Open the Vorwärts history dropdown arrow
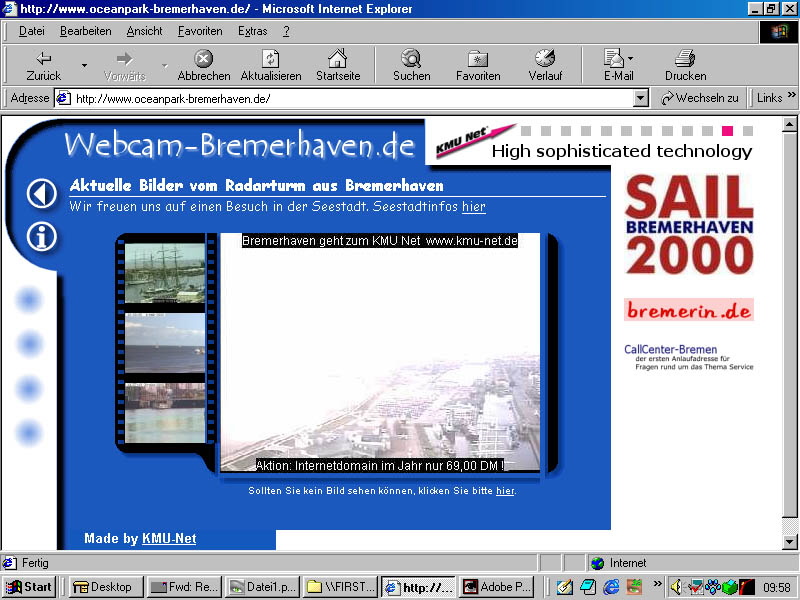Viewport: 800px width, 600px height. point(164,65)
